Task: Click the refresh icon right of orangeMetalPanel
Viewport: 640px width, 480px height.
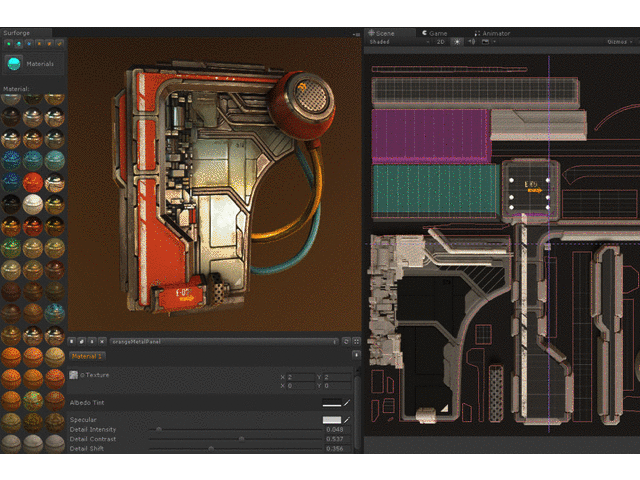Action: [x=346, y=342]
